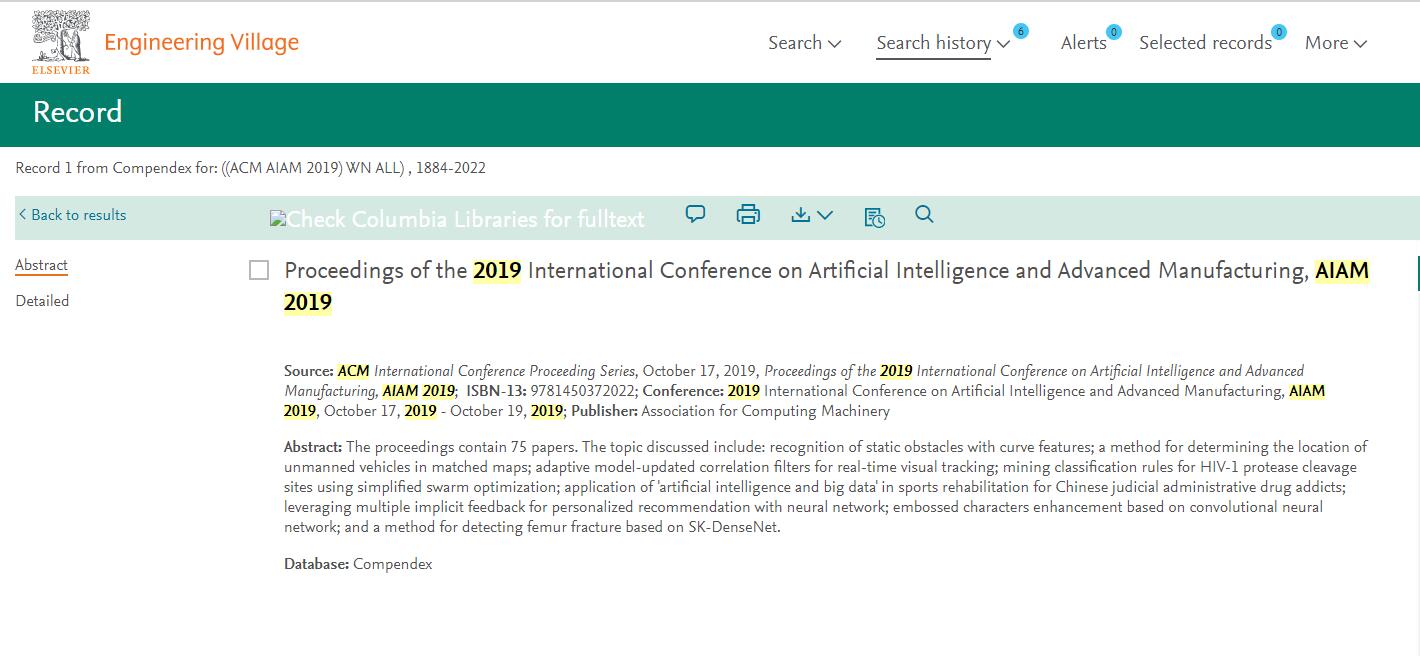
Task: Click the download record icon
Action: [x=800, y=215]
